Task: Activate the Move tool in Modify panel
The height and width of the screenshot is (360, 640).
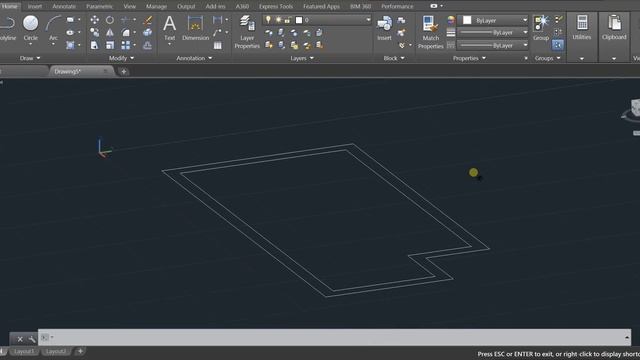Action: [94, 20]
